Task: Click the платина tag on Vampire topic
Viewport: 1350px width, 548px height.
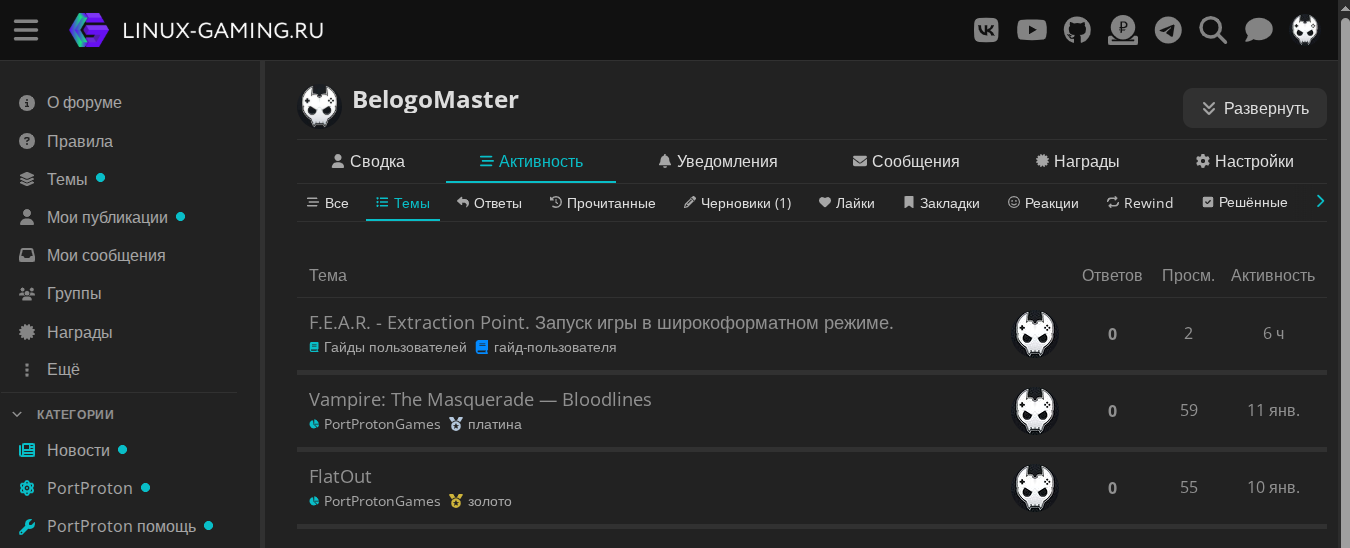Action: [x=494, y=424]
